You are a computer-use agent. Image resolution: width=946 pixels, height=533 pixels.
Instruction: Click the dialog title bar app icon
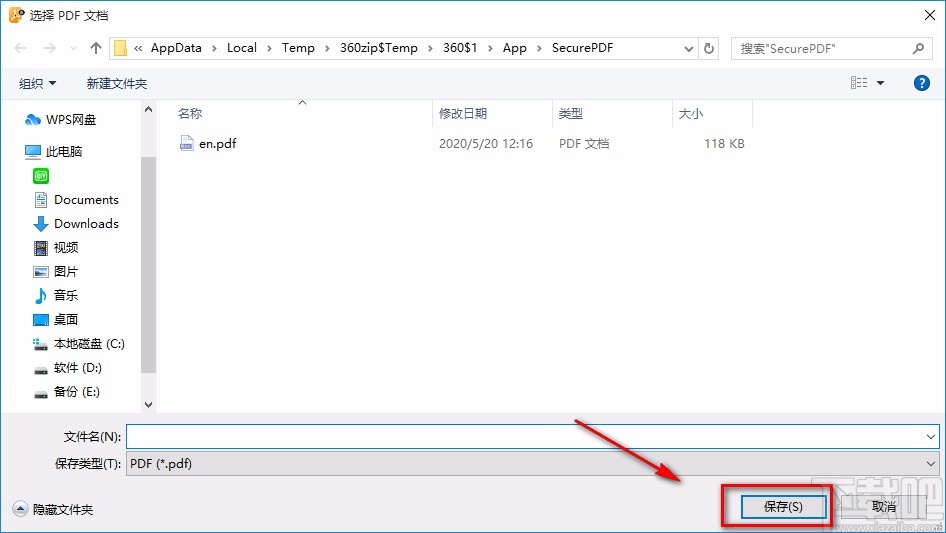[16, 15]
